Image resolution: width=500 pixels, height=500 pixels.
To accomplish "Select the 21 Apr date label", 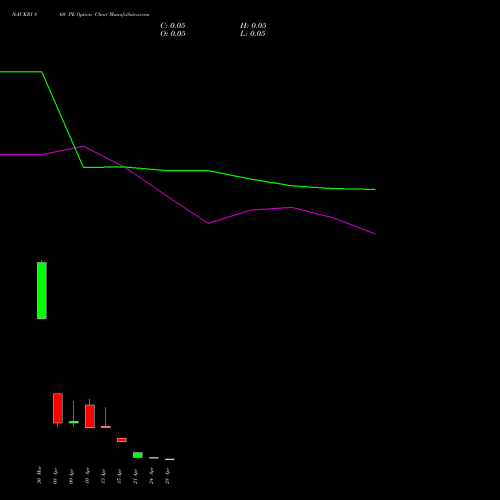I will pyautogui.click(x=135, y=476).
